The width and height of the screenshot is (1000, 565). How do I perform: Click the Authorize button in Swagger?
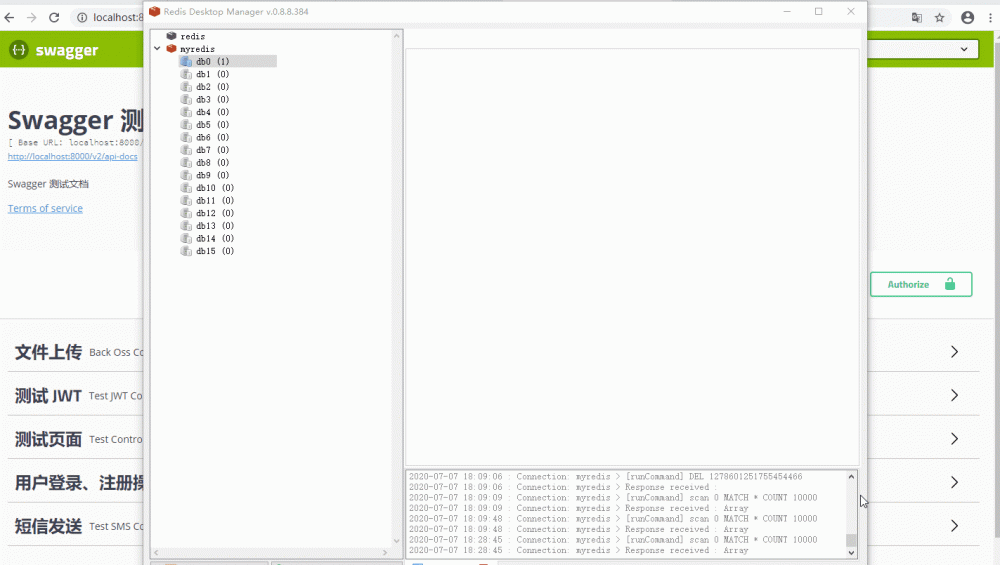click(x=921, y=284)
